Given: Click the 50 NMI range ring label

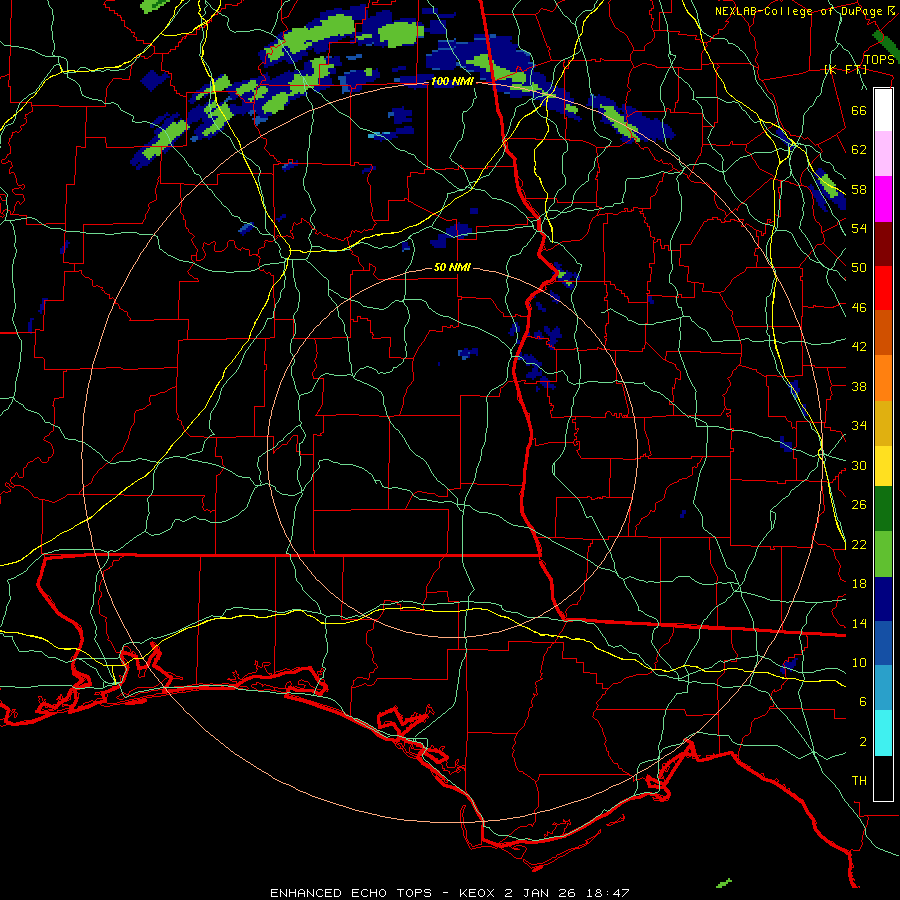Looking at the screenshot, I should [452, 267].
